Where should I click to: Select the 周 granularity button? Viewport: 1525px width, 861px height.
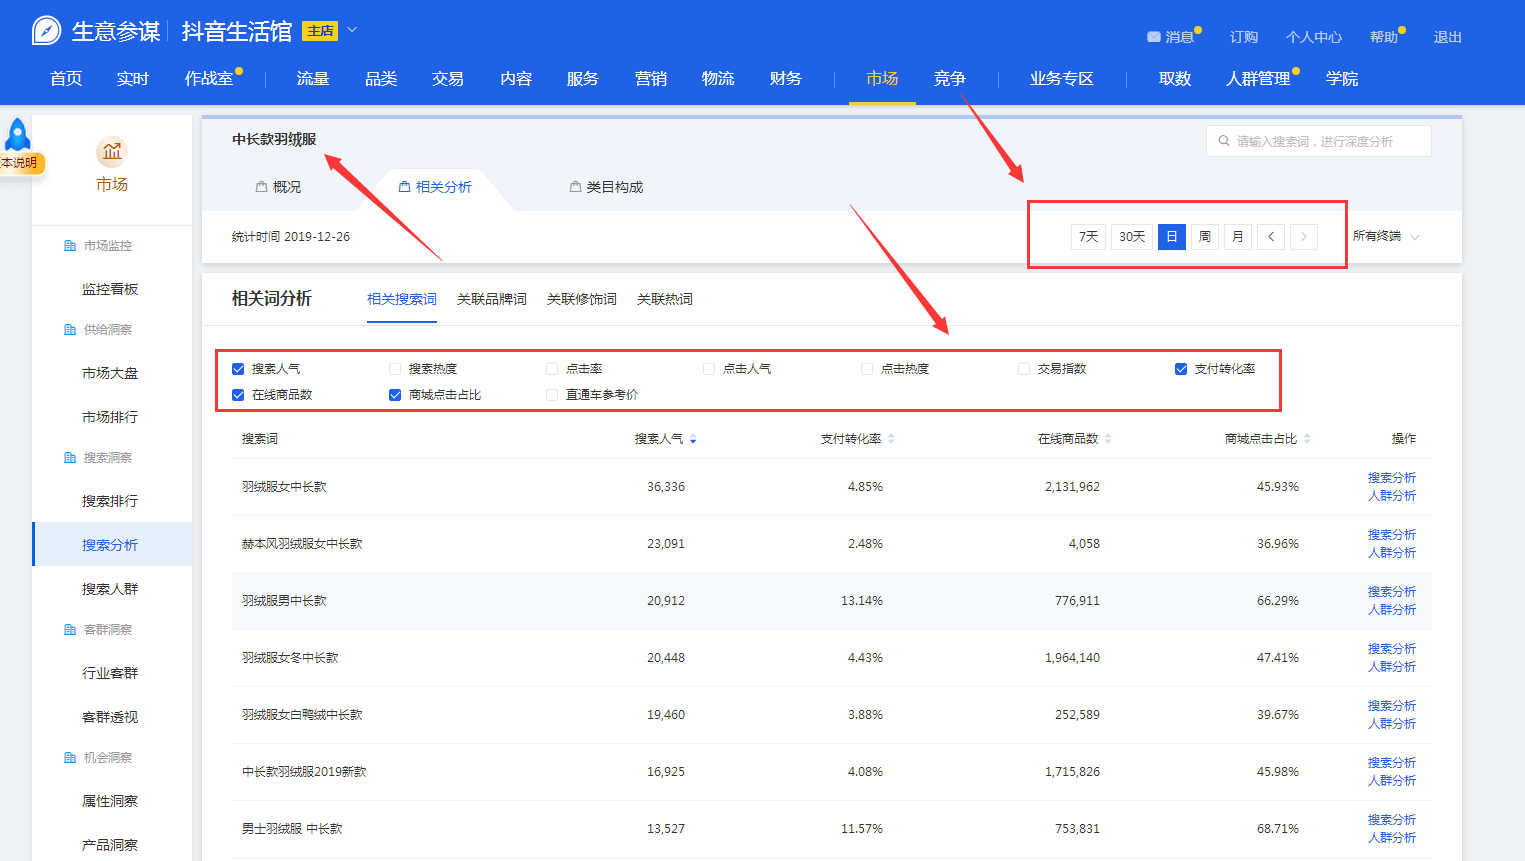[1205, 237]
